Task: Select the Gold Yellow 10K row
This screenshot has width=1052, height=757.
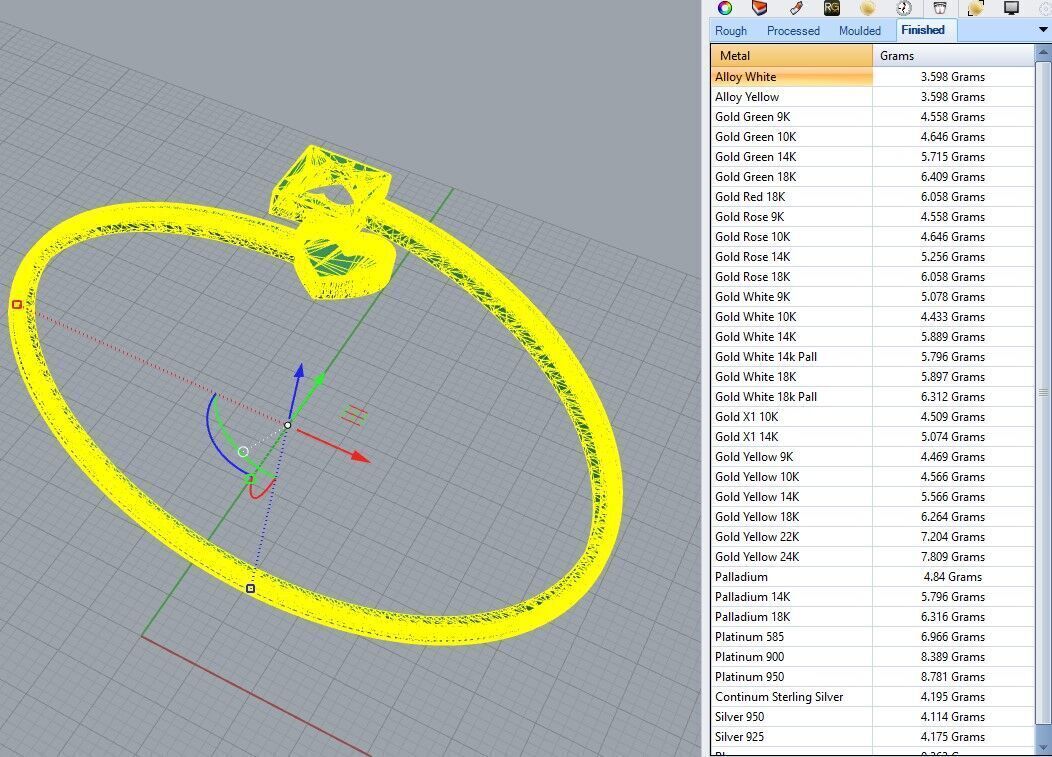Action: (873, 476)
